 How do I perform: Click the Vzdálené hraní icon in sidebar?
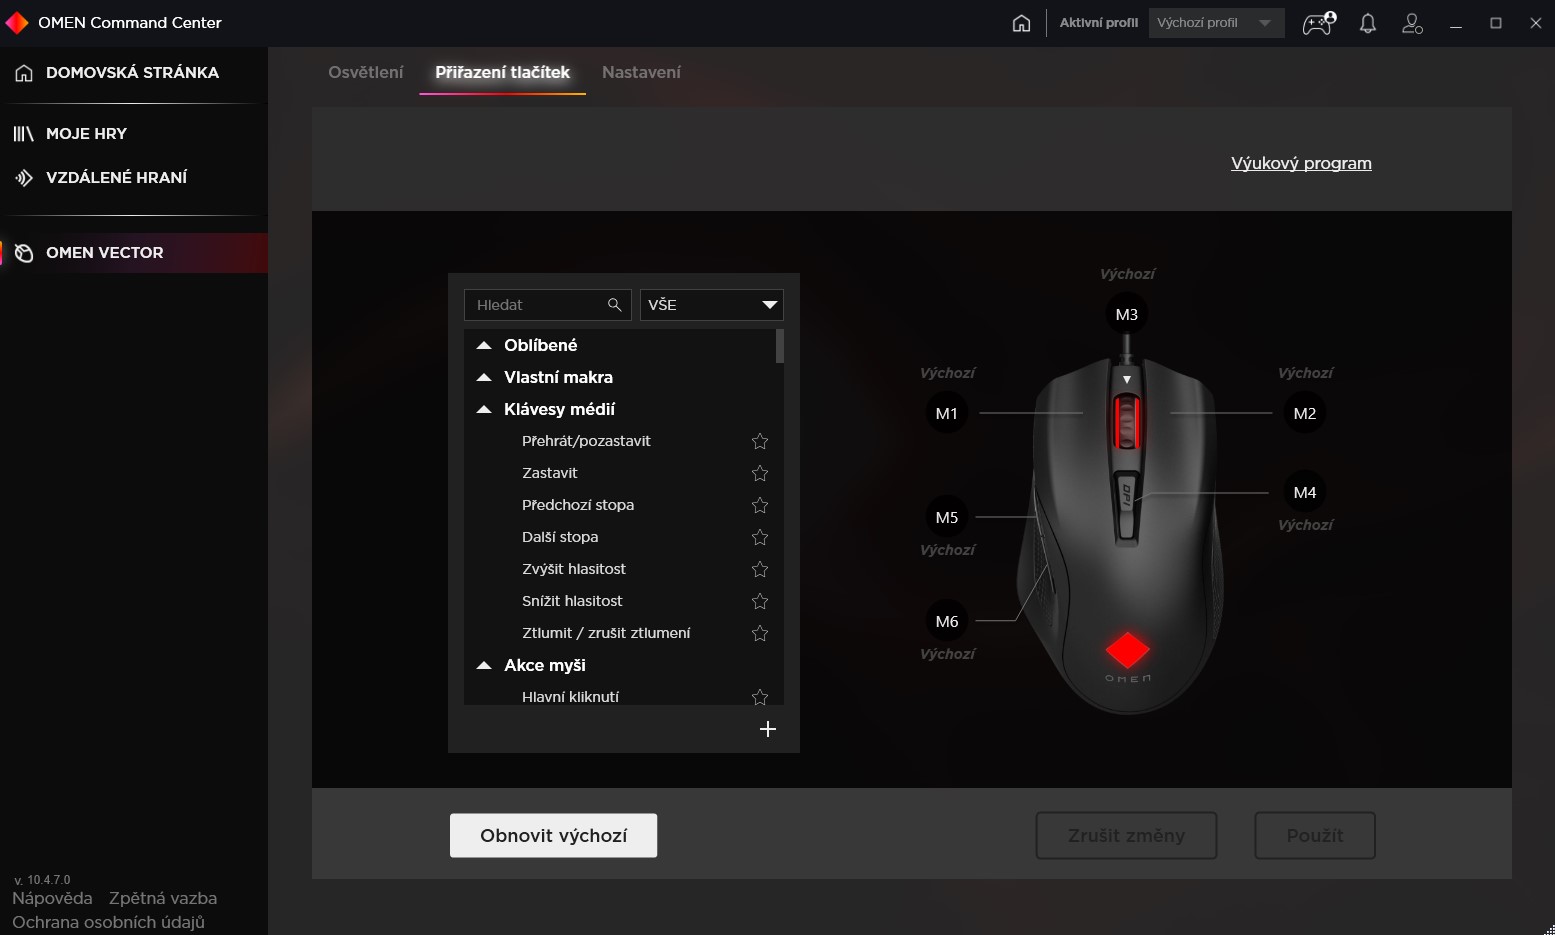tap(24, 178)
